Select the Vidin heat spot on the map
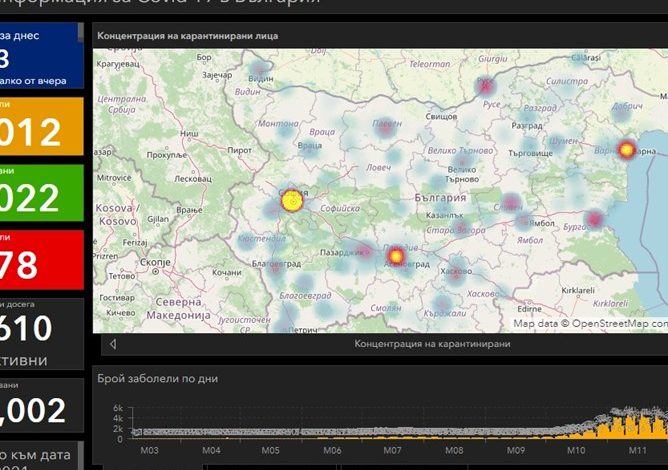Viewport: 668px width, 470px height. click(x=261, y=71)
